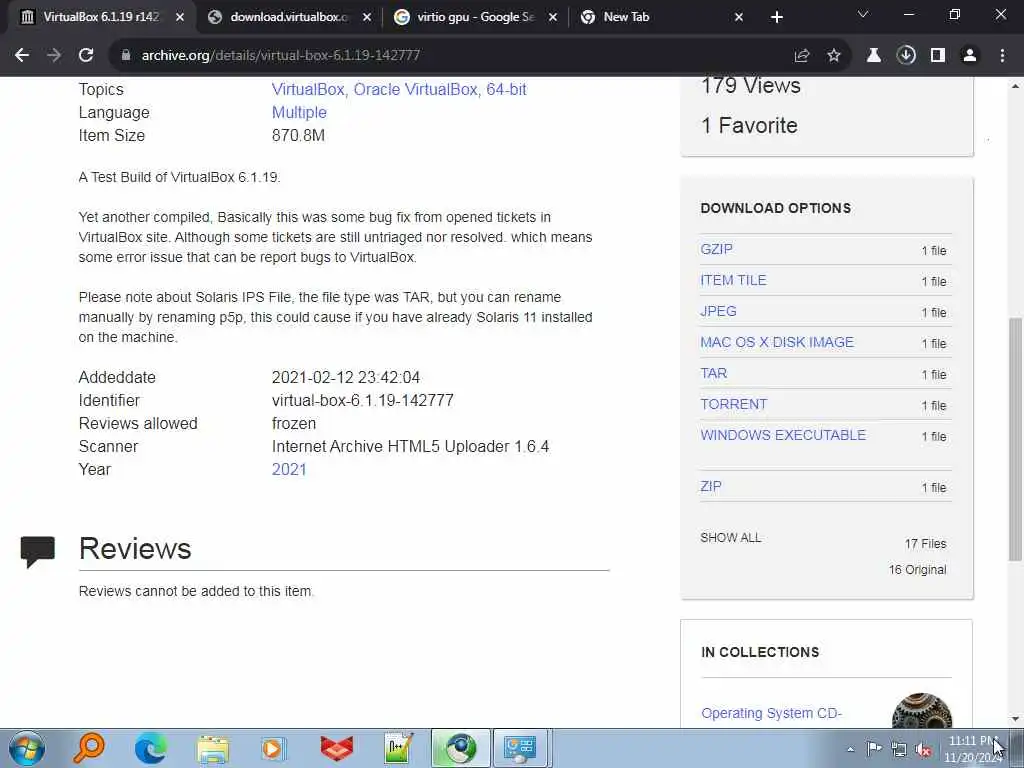Click the 17 Files count text
The height and width of the screenshot is (768, 1024).
[x=925, y=544]
